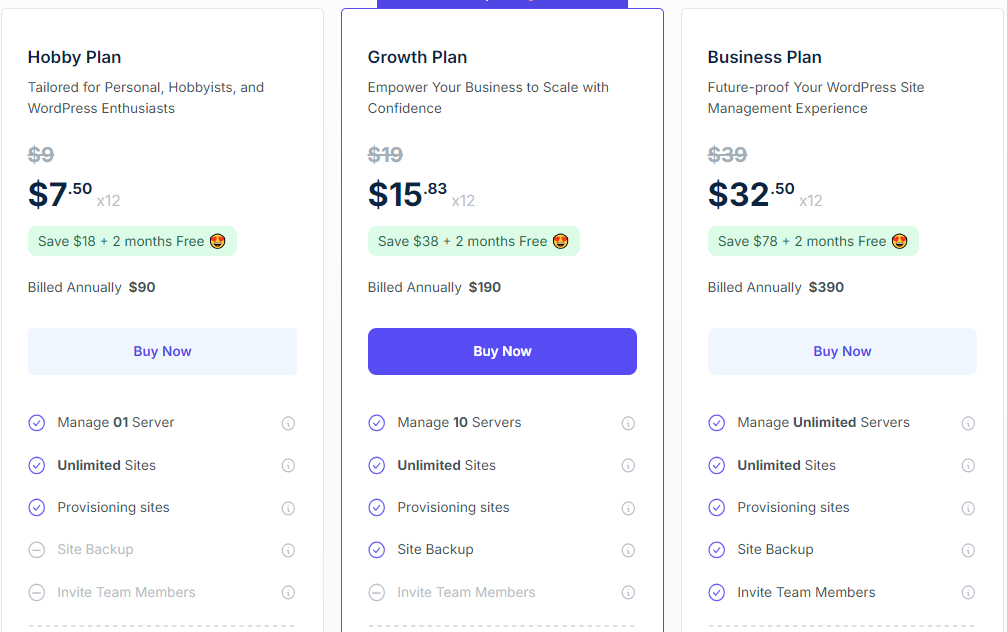Image resolution: width=1007 pixels, height=632 pixels.
Task: Click info icon beside Hobby Manage 01 Server
Action: pos(288,423)
